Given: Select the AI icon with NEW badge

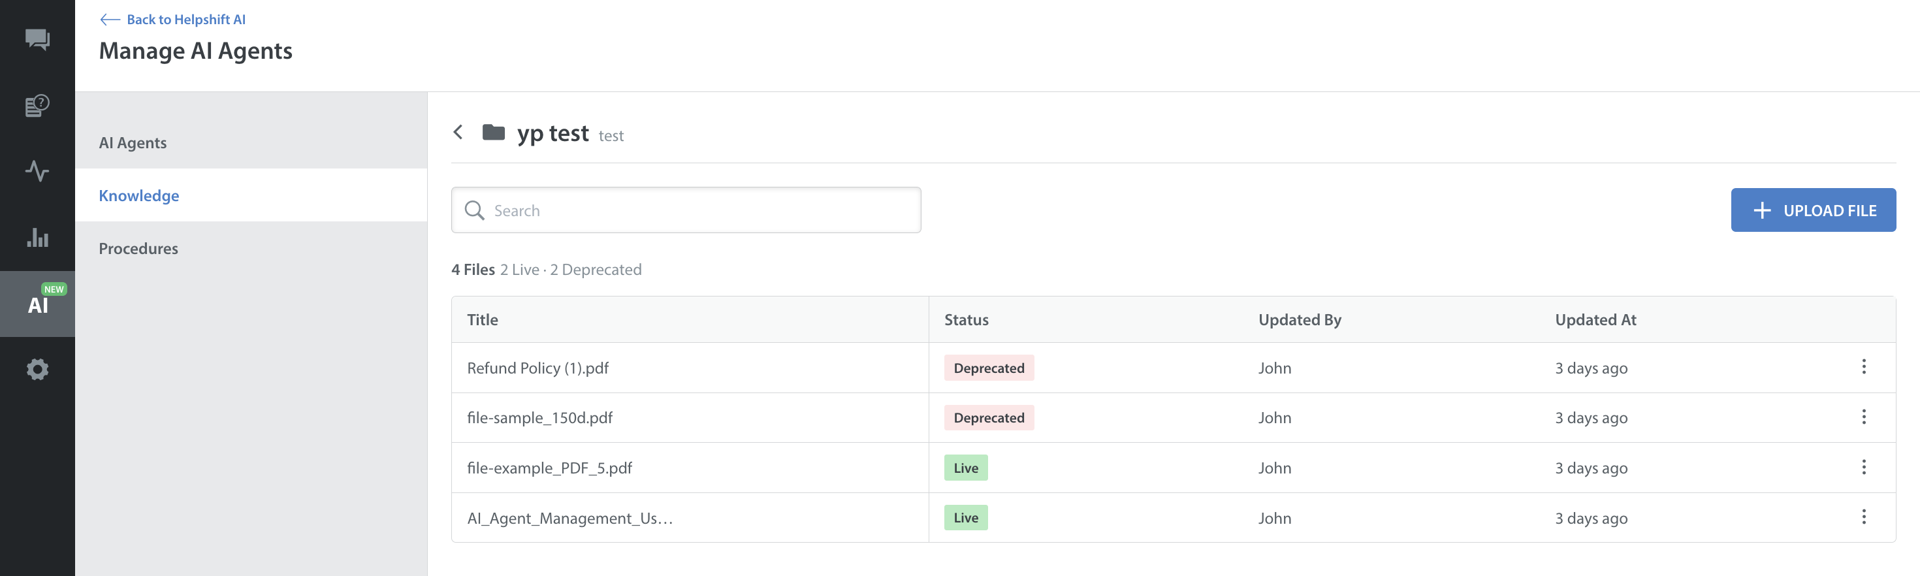Looking at the screenshot, I should coord(37,304).
